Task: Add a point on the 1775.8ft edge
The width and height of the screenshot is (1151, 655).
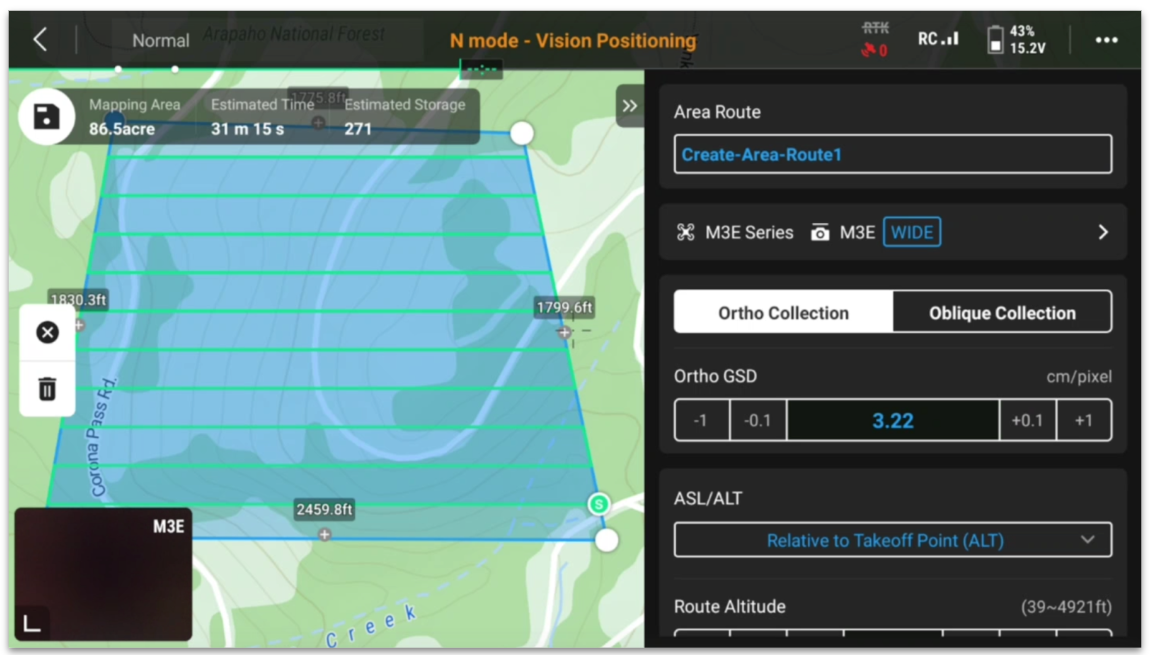Action: point(318,123)
